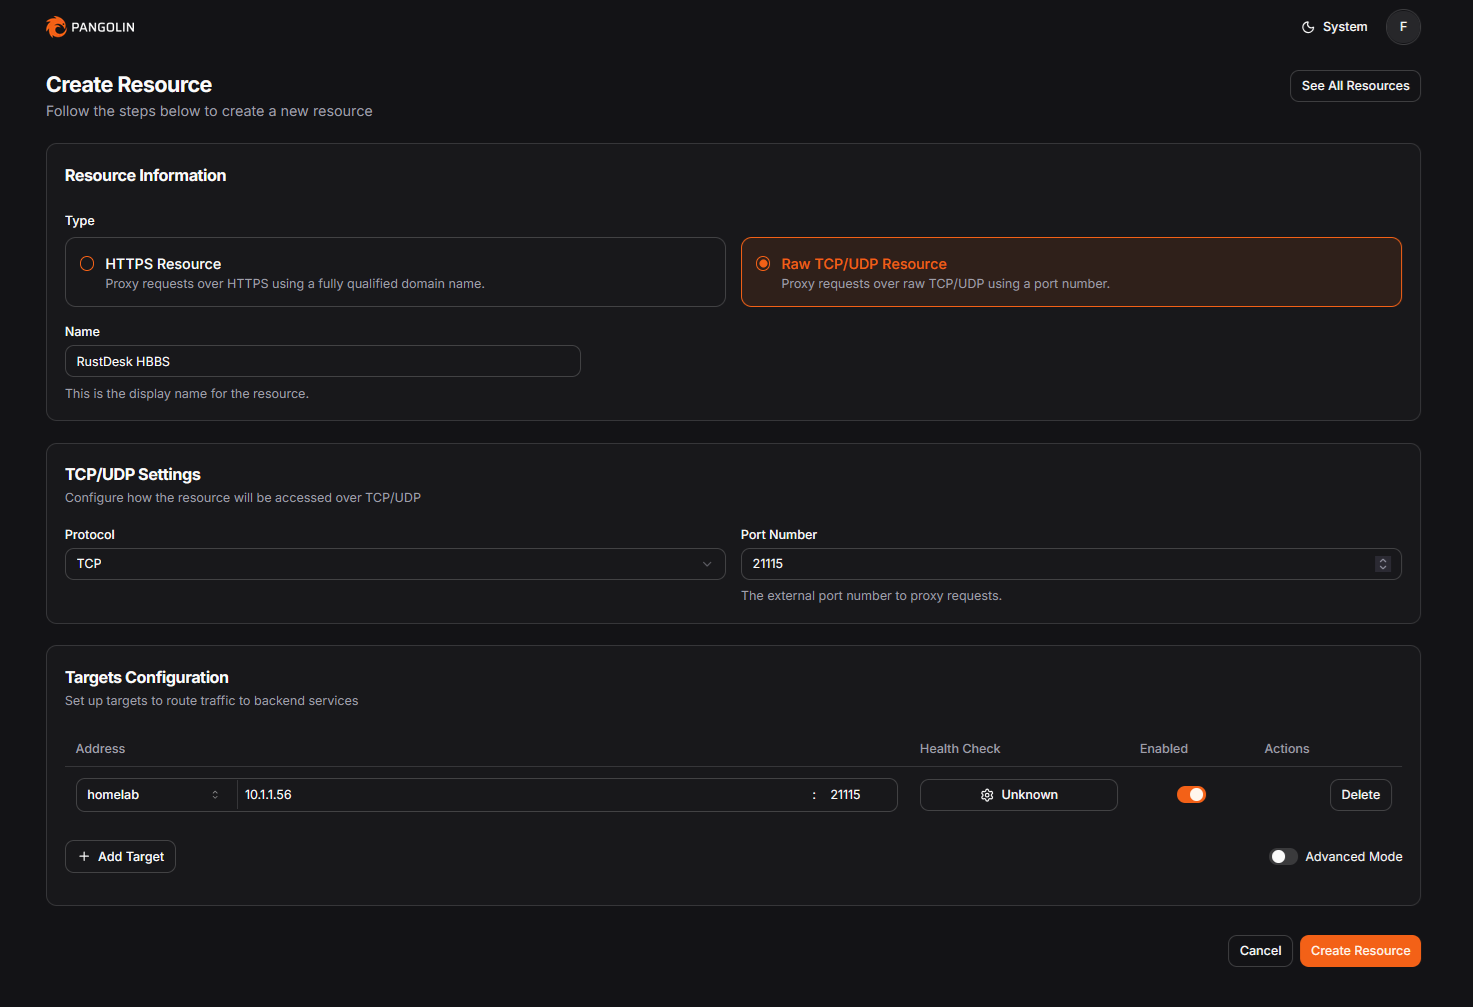The width and height of the screenshot is (1473, 1007).
Task: Click the Name field with RustDesk HBBS
Action: click(322, 361)
